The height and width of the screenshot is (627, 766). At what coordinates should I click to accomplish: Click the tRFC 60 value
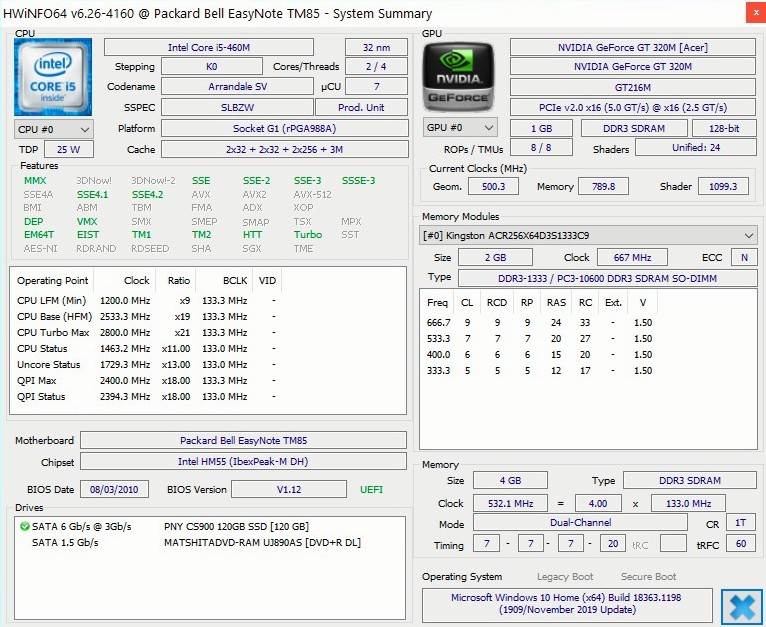[741, 543]
